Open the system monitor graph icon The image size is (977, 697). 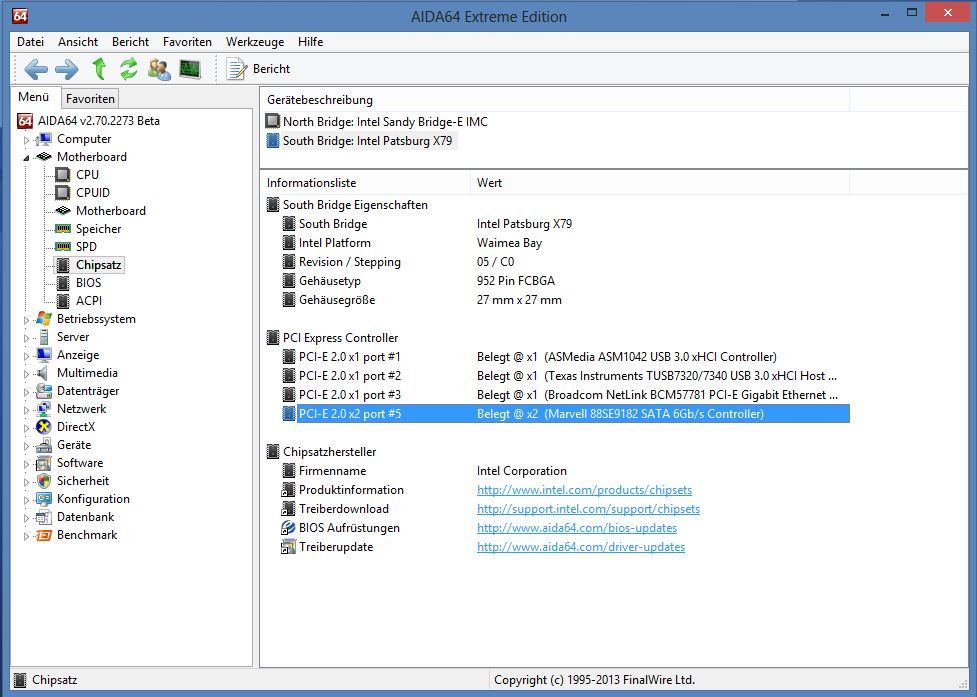coord(190,69)
